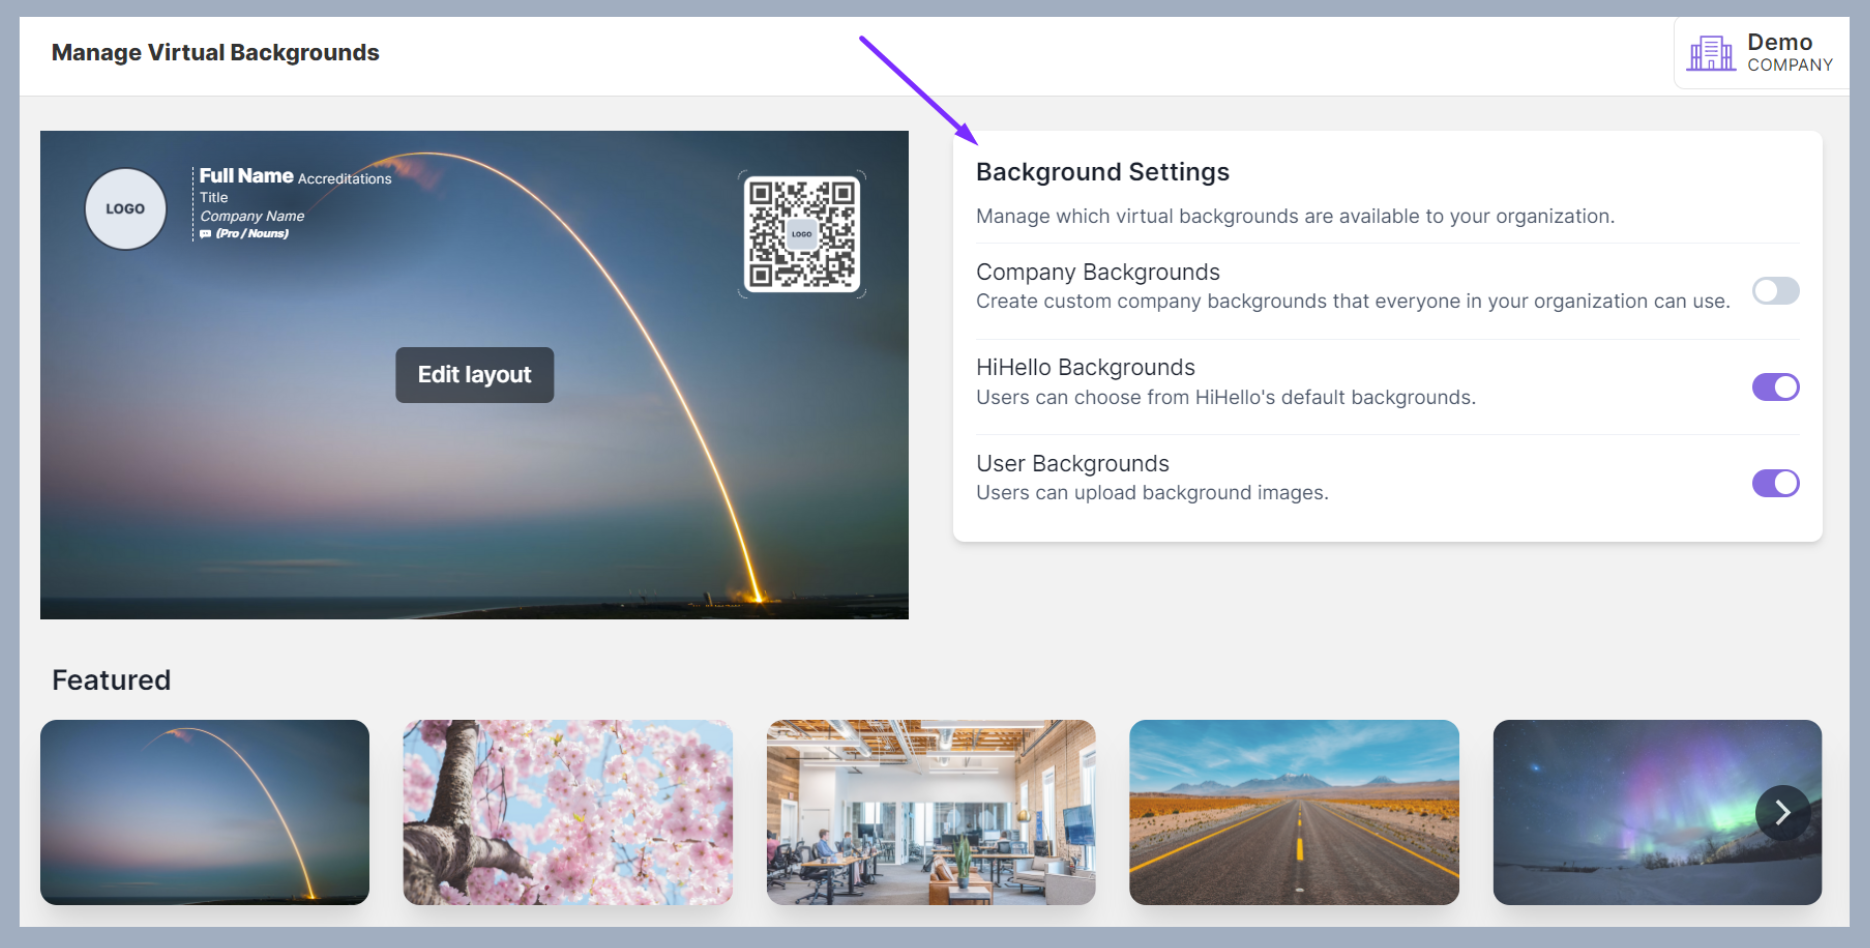Click the HiHello Backgrounds label
Image resolution: width=1870 pixels, height=948 pixels.
point(1085,367)
